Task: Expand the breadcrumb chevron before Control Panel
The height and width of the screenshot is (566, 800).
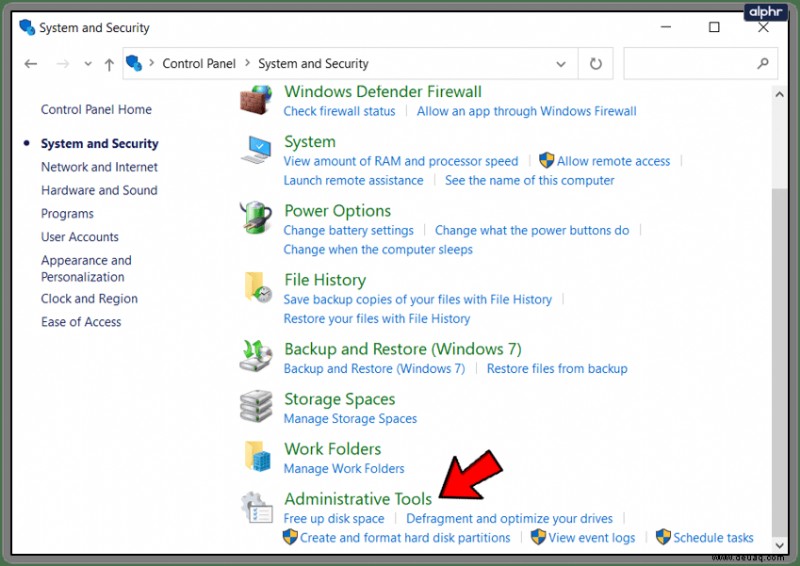Action: tap(152, 63)
